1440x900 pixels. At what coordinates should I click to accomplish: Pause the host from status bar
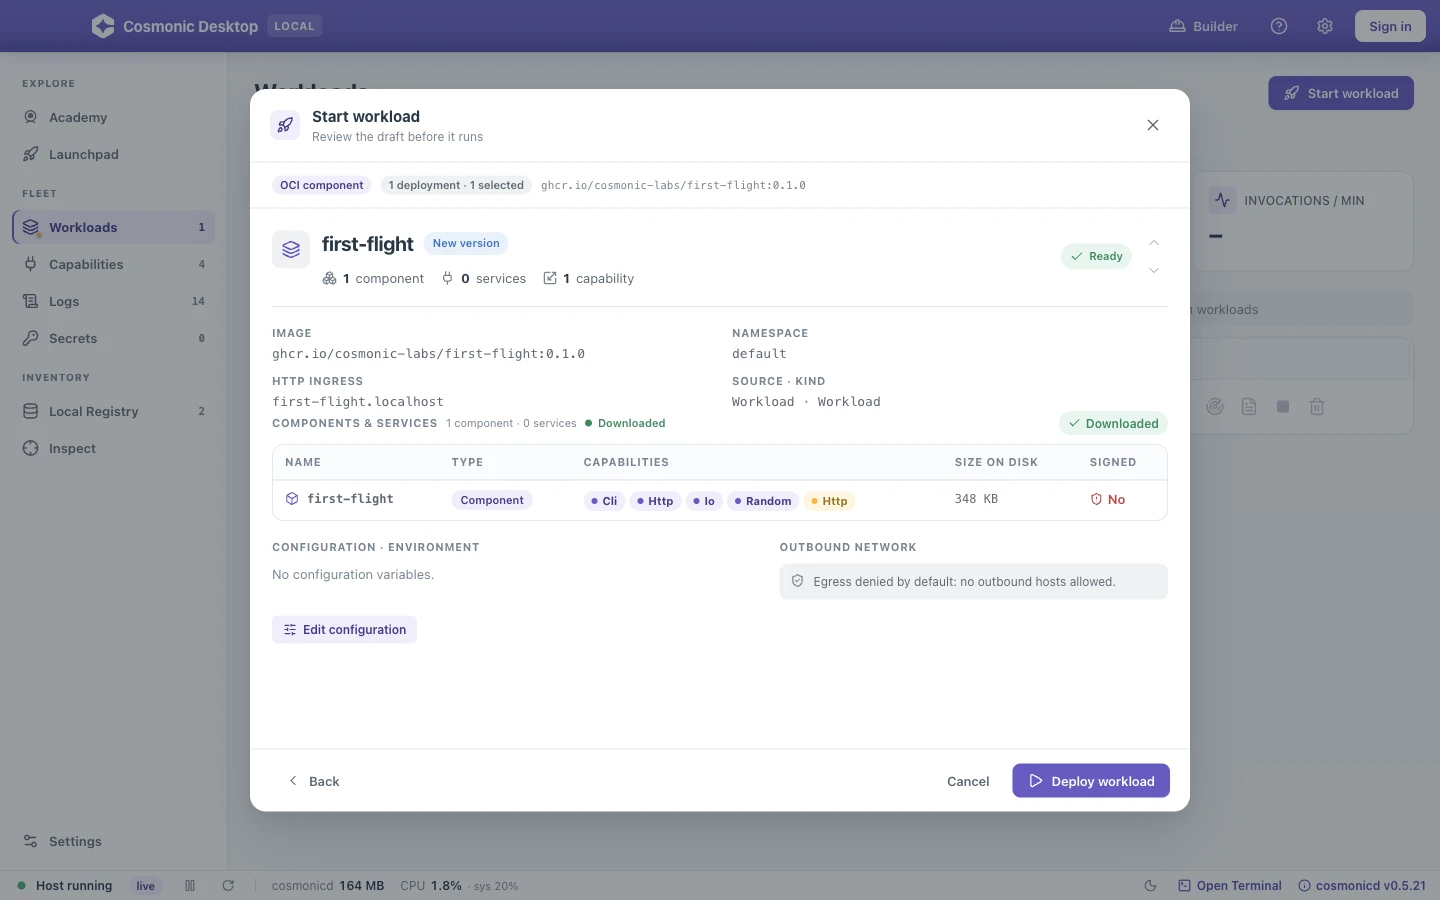click(190, 886)
